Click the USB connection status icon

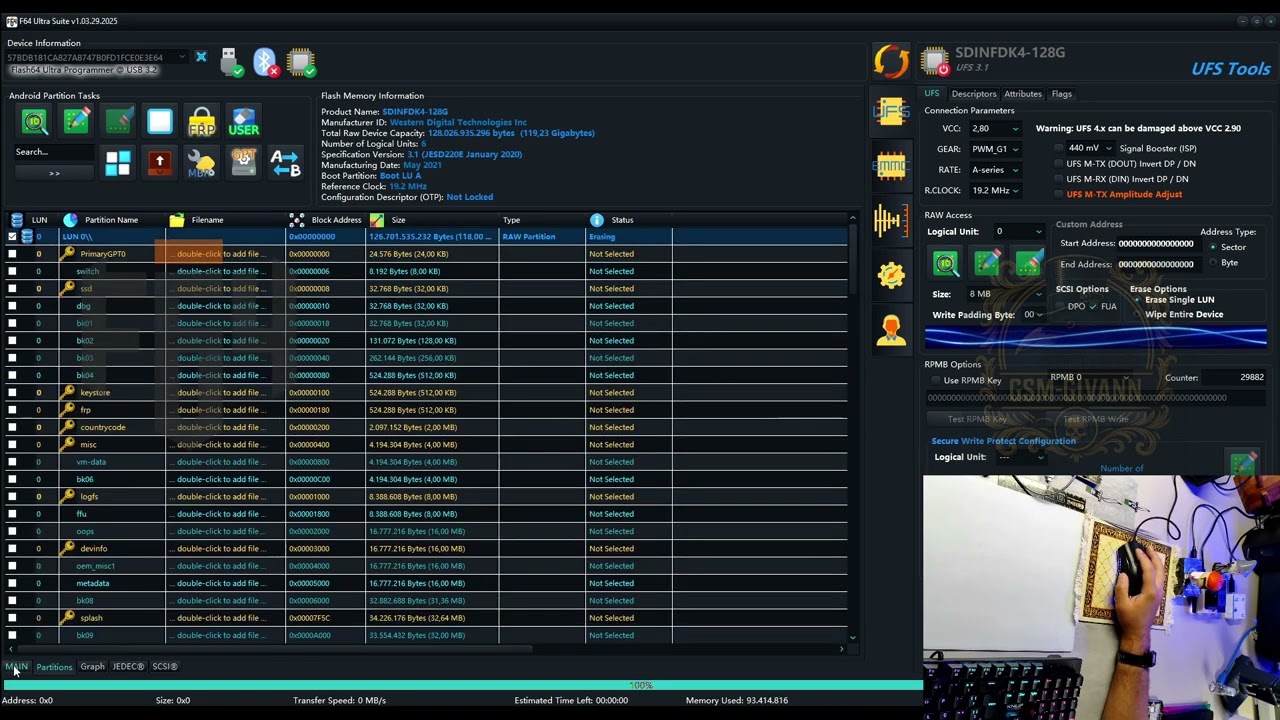pos(230,63)
